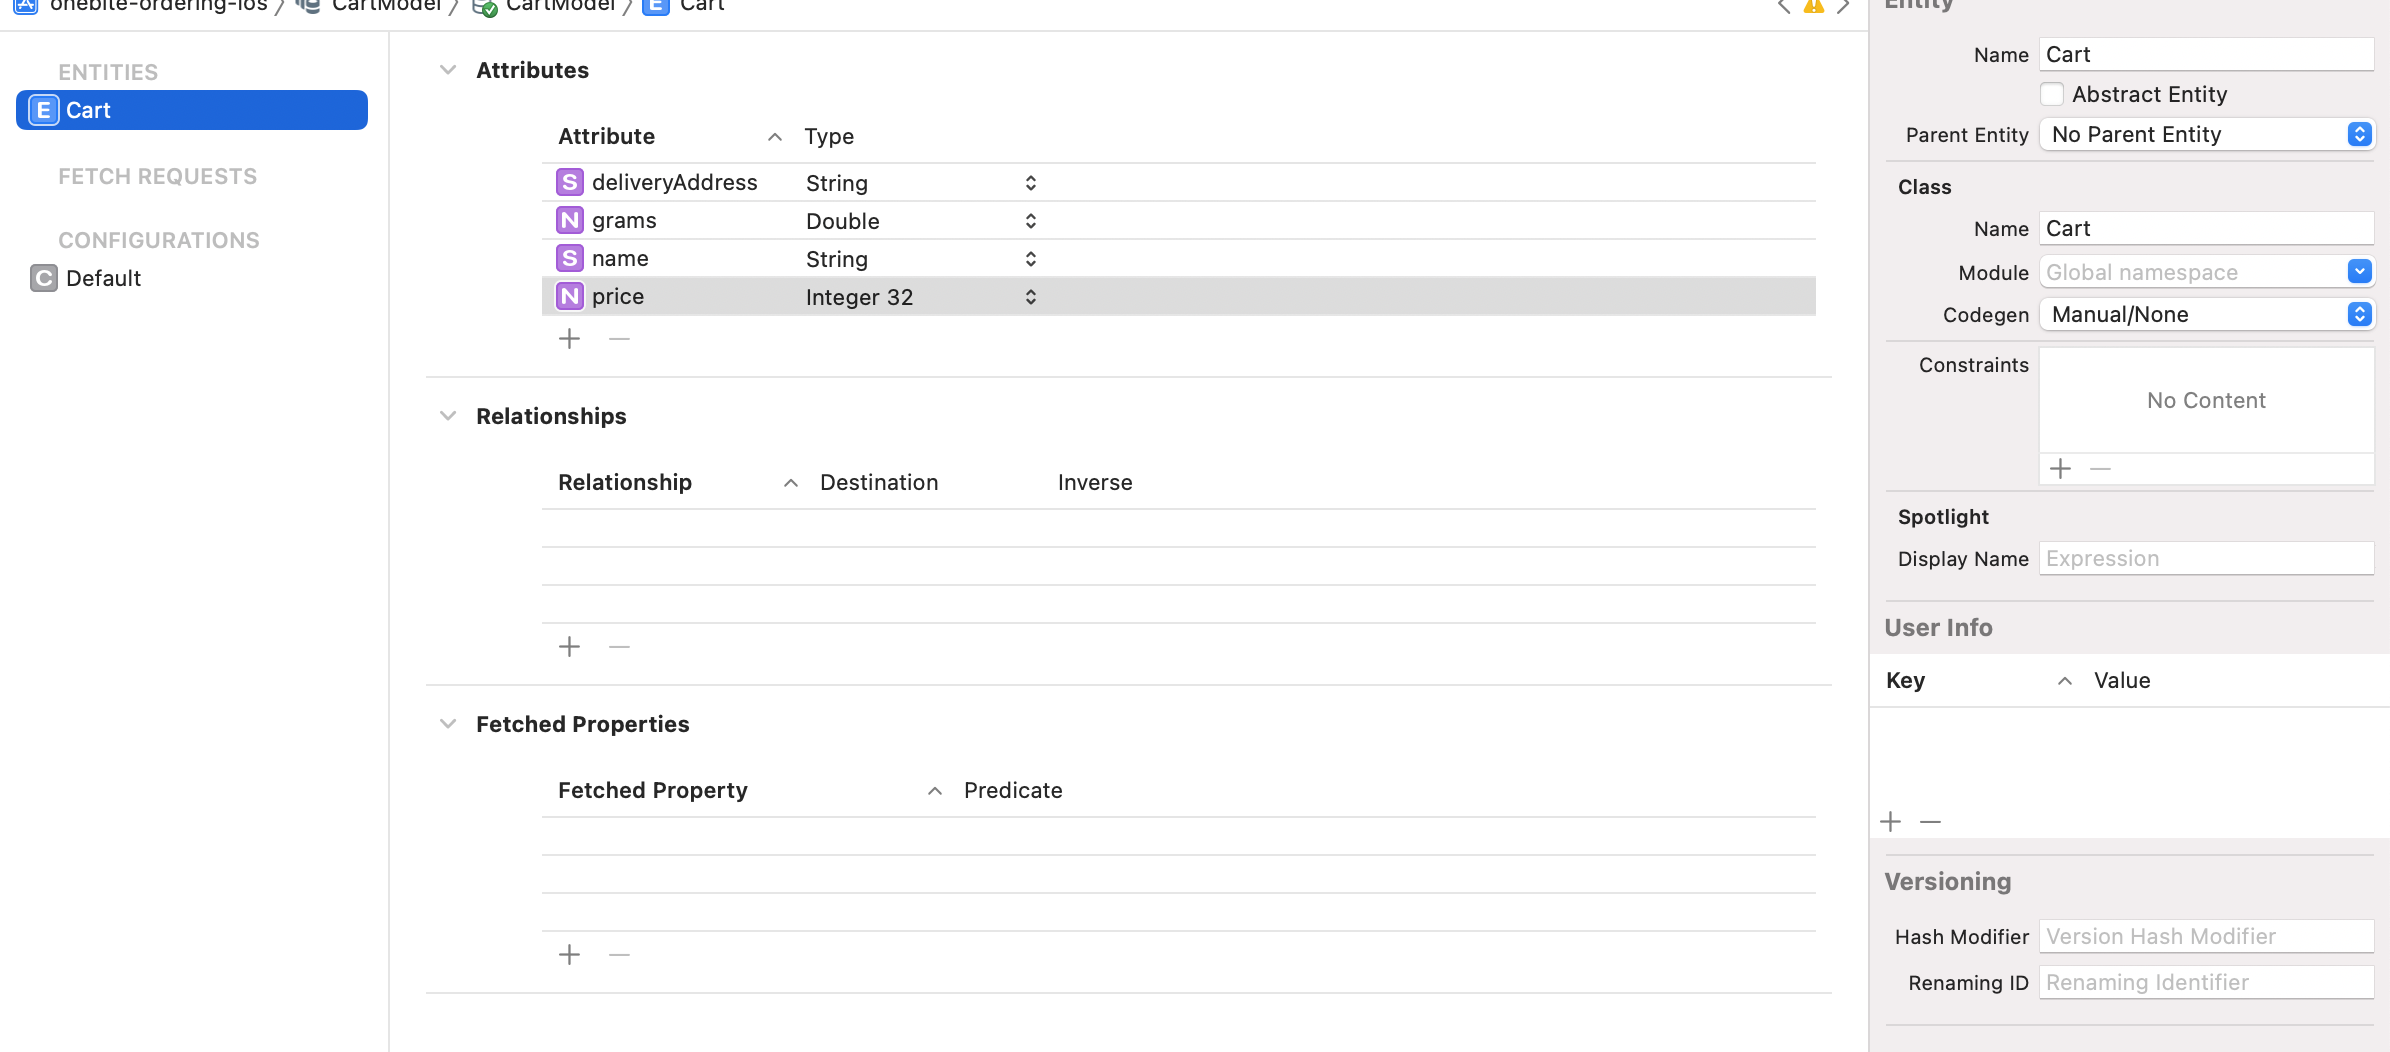Edit the Entity Name field
Image resolution: width=2390 pixels, height=1052 pixels.
[x=2207, y=54]
